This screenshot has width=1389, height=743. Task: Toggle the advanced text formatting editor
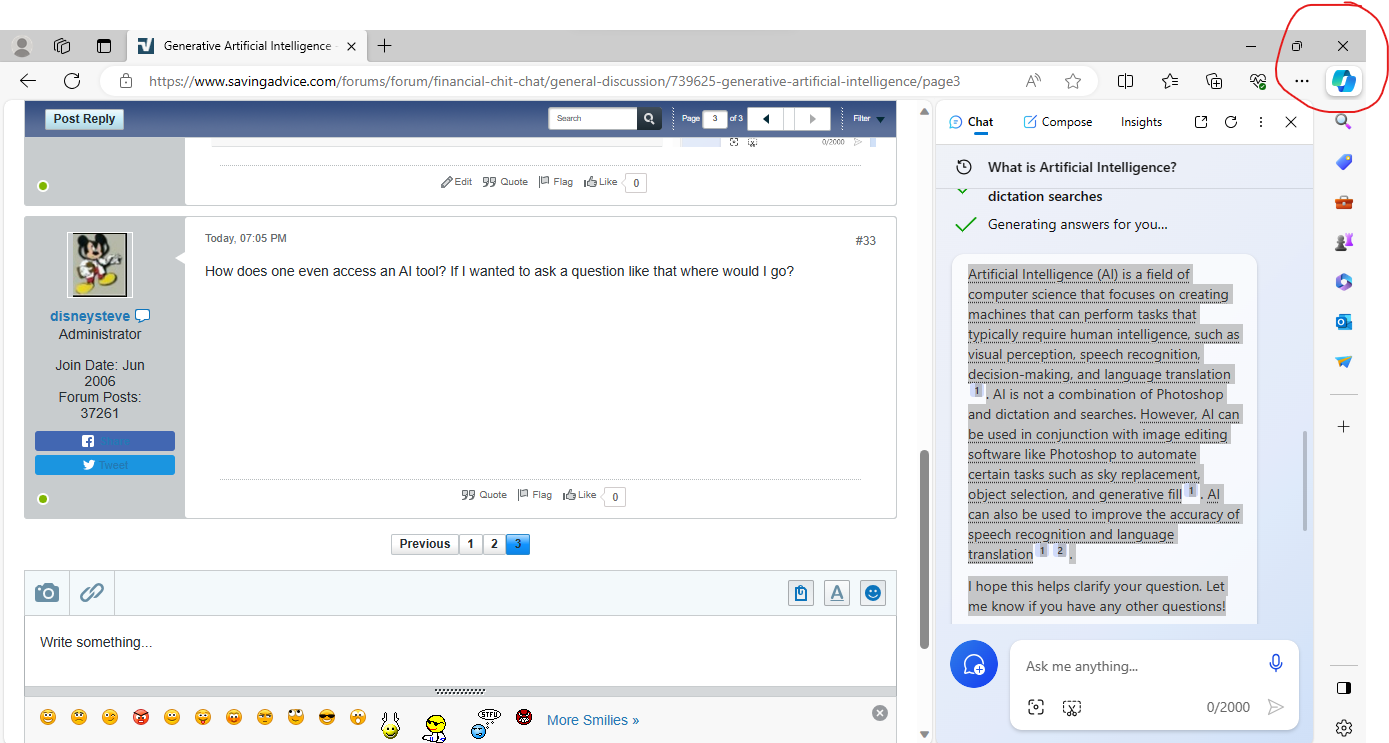coord(837,593)
